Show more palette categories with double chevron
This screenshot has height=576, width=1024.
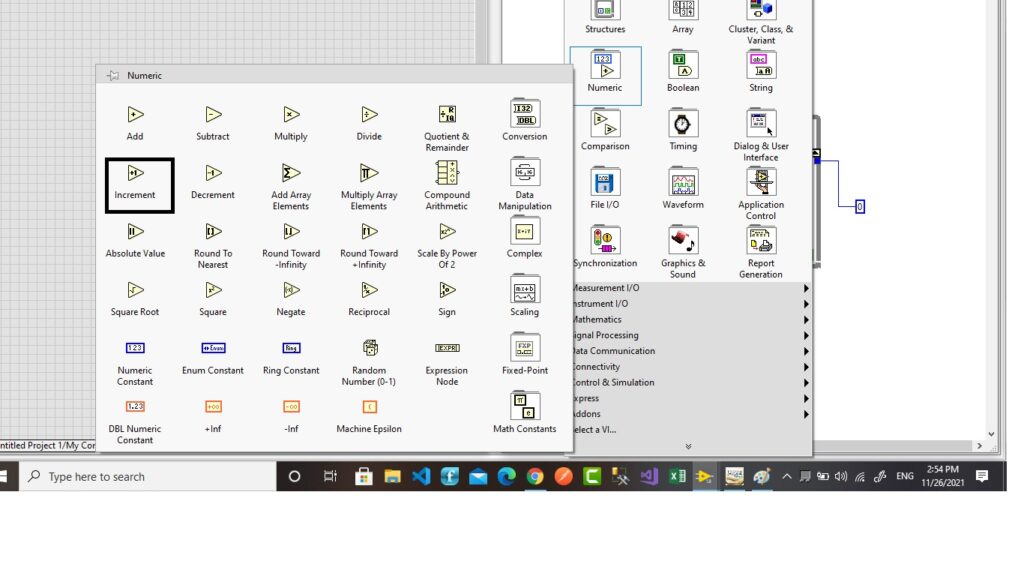pos(688,447)
